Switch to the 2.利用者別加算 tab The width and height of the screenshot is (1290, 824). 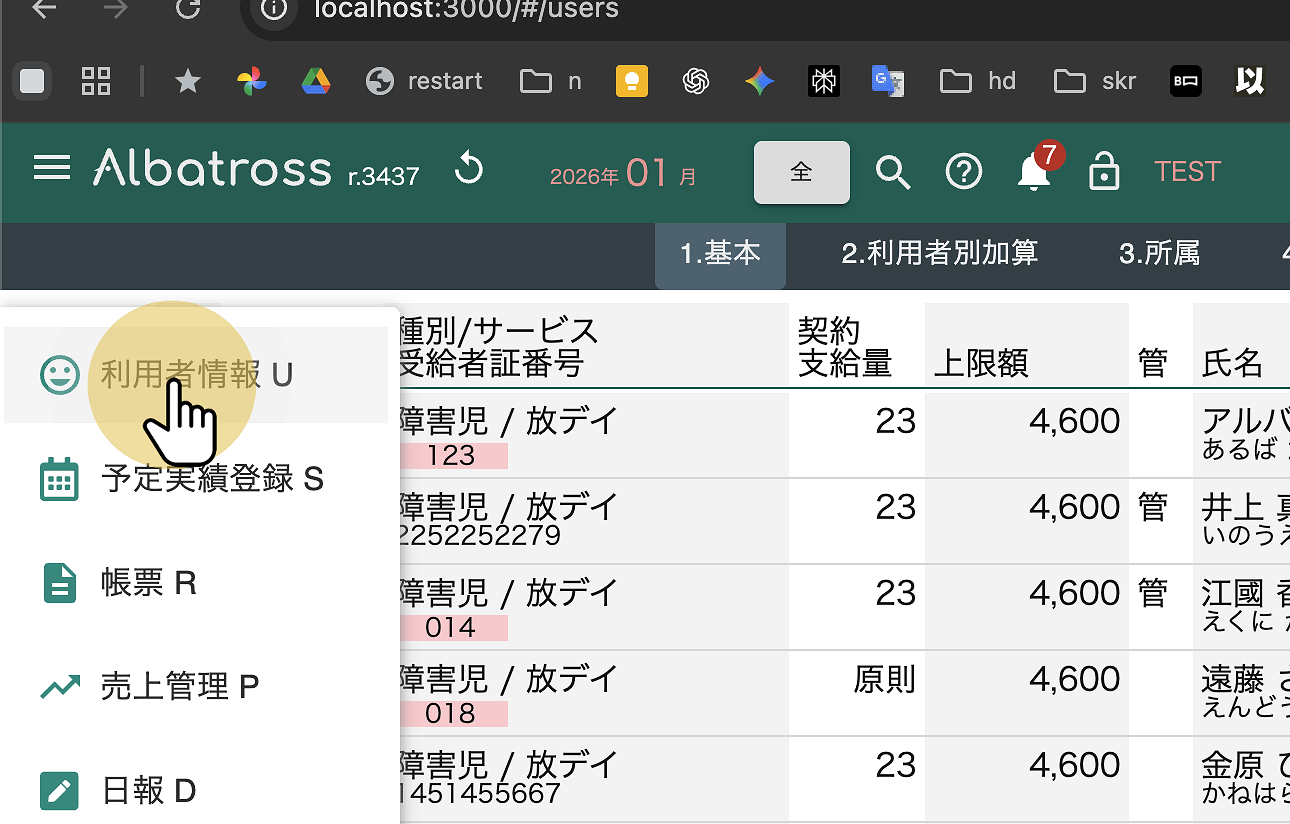pyautogui.click(x=939, y=254)
